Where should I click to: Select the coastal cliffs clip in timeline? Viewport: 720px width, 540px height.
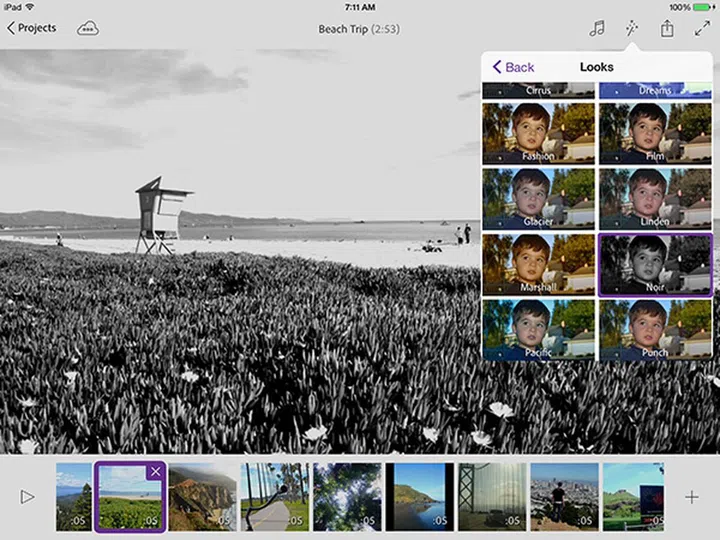202,497
